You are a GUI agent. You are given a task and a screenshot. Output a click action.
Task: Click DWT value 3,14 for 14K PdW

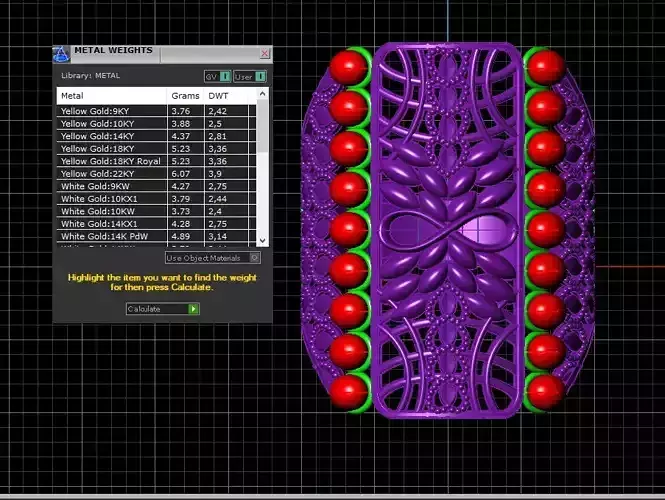(218, 236)
